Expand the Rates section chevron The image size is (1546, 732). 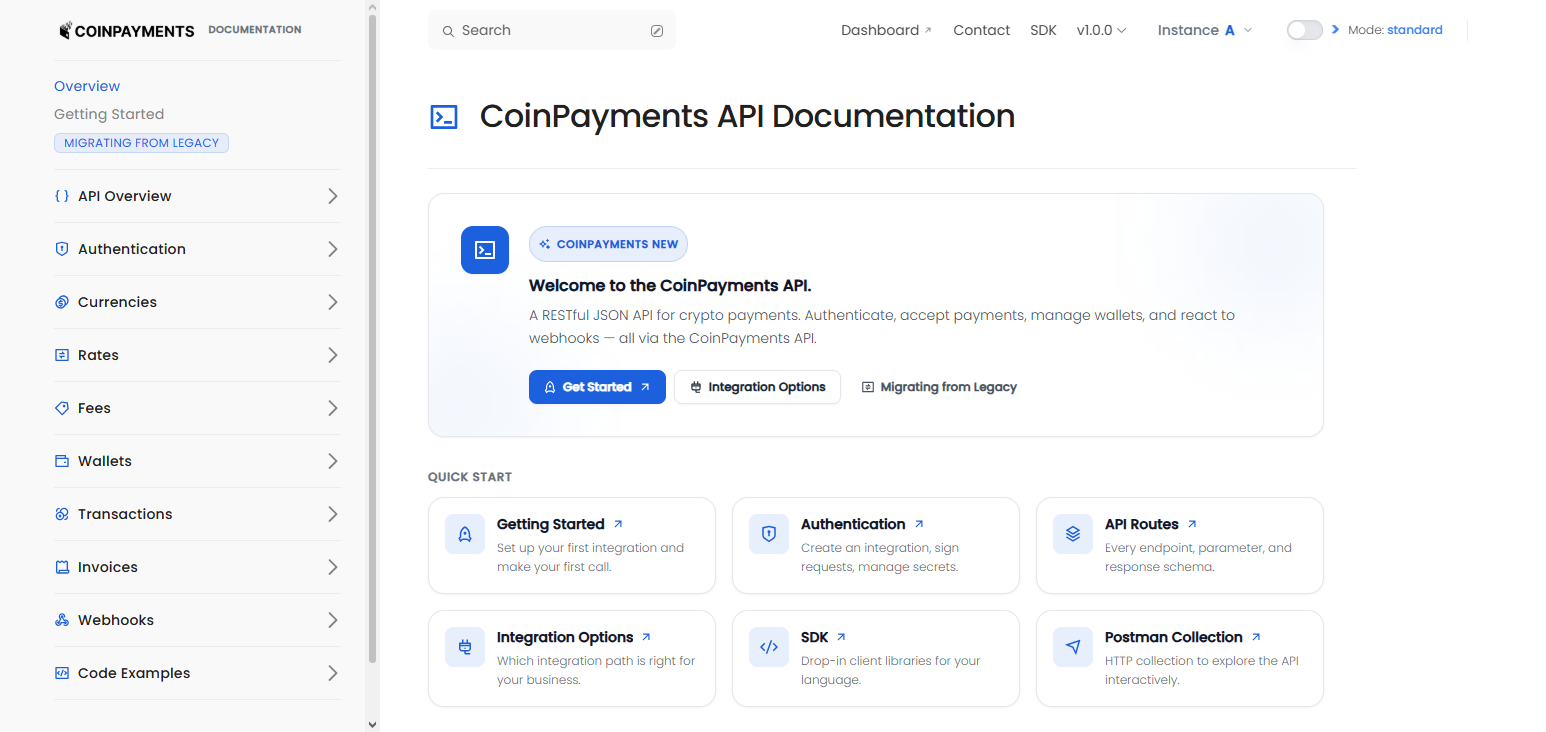(x=333, y=355)
